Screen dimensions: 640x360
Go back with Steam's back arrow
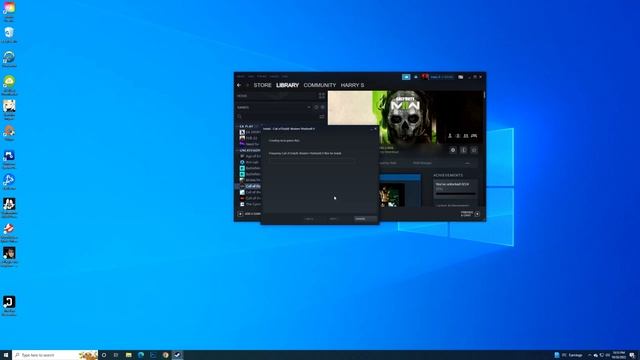point(239,85)
